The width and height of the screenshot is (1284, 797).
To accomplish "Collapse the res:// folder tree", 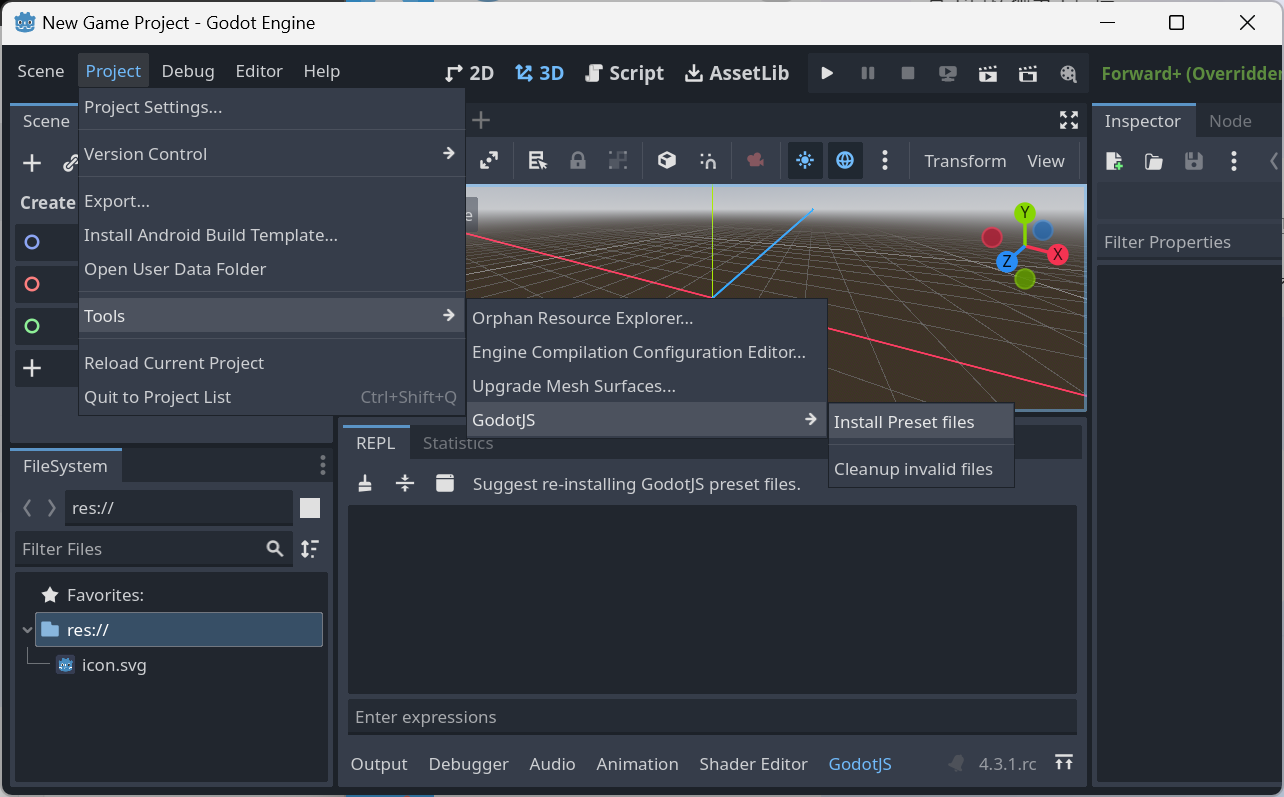I will point(27,630).
